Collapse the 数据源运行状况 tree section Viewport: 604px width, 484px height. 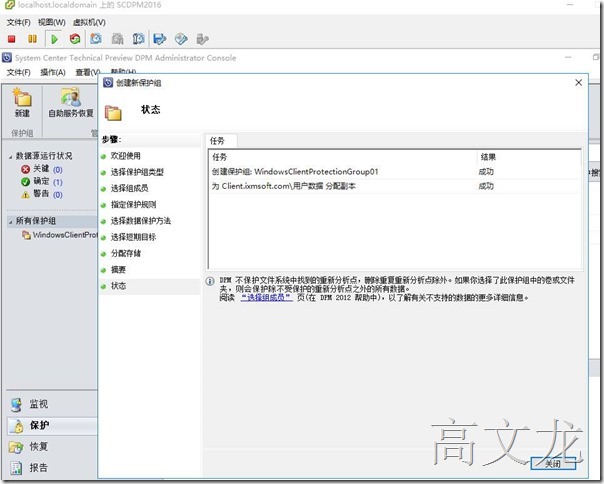10,156
